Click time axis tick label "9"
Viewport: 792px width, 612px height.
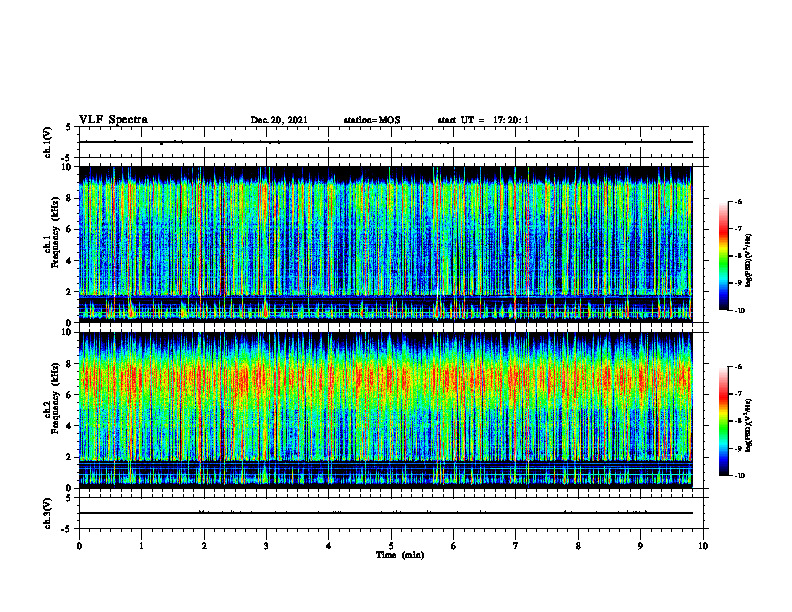(x=640, y=546)
